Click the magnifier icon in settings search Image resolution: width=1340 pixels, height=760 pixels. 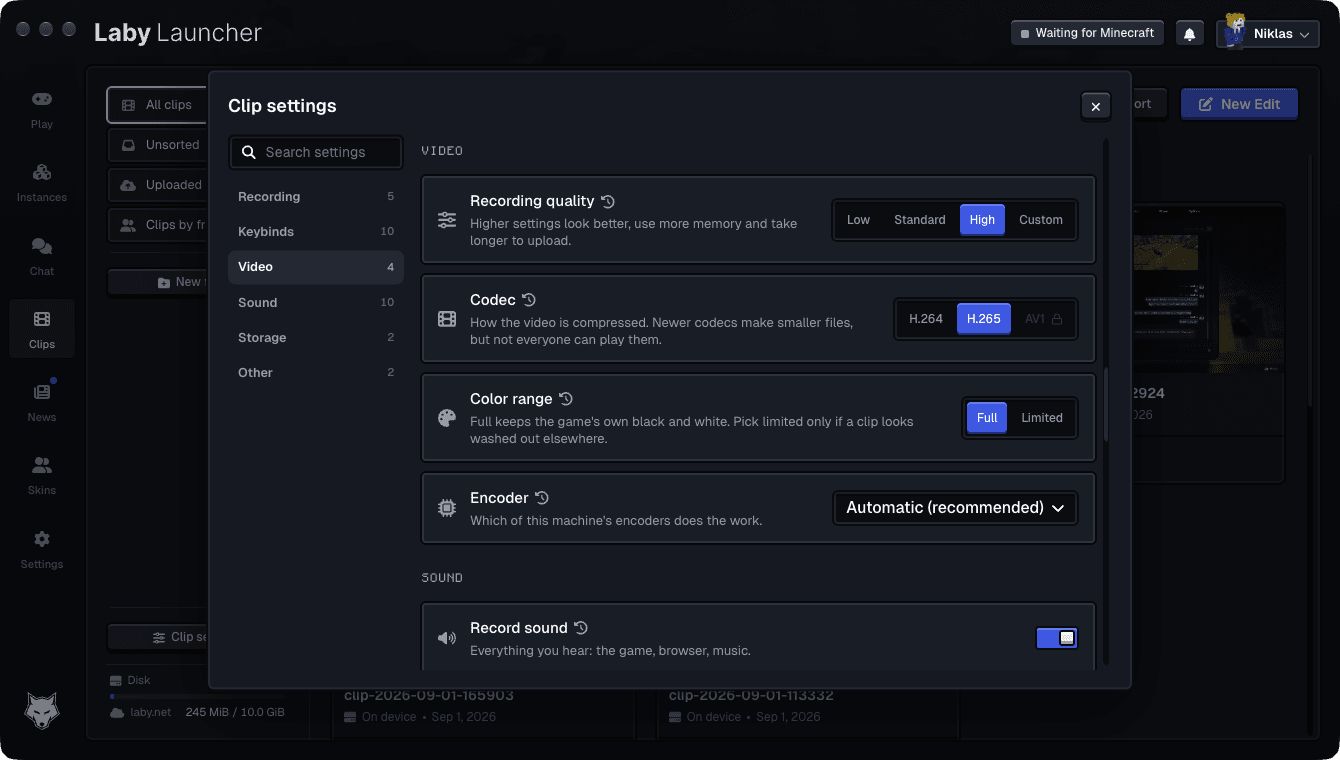tap(249, 152)
